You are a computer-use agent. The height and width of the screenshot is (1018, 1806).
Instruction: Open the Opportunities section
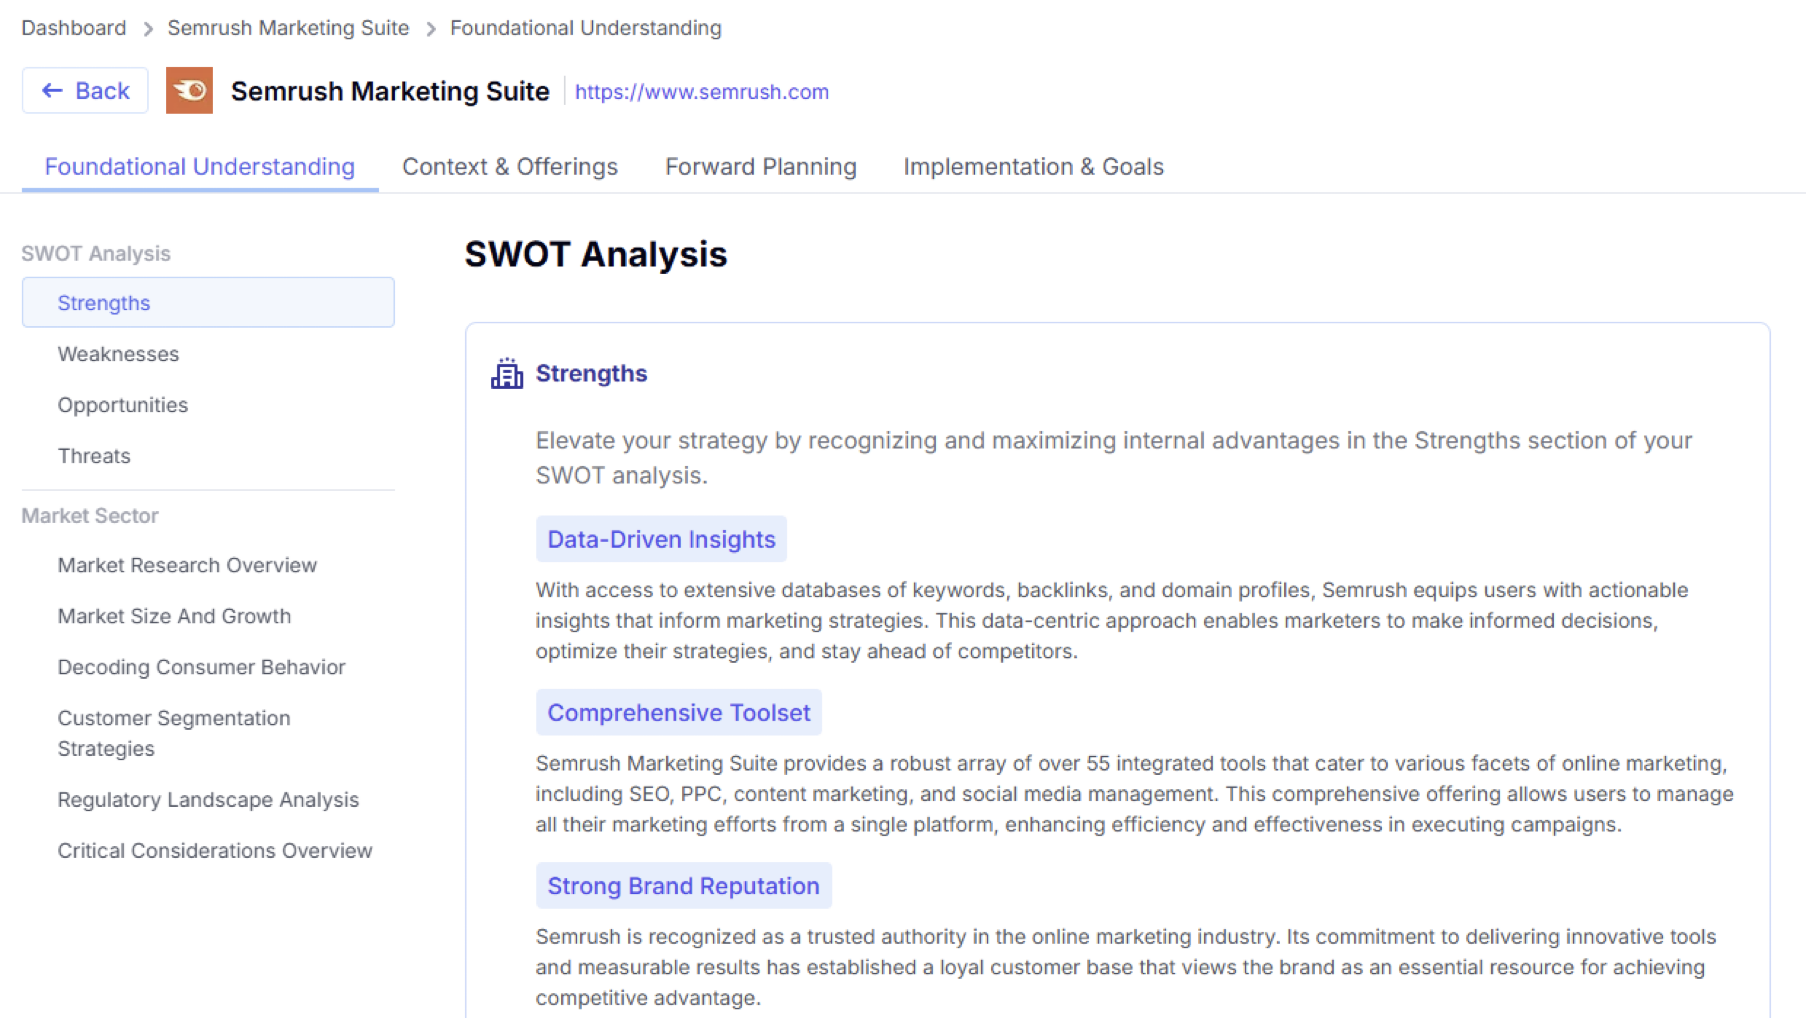point(122,404)
